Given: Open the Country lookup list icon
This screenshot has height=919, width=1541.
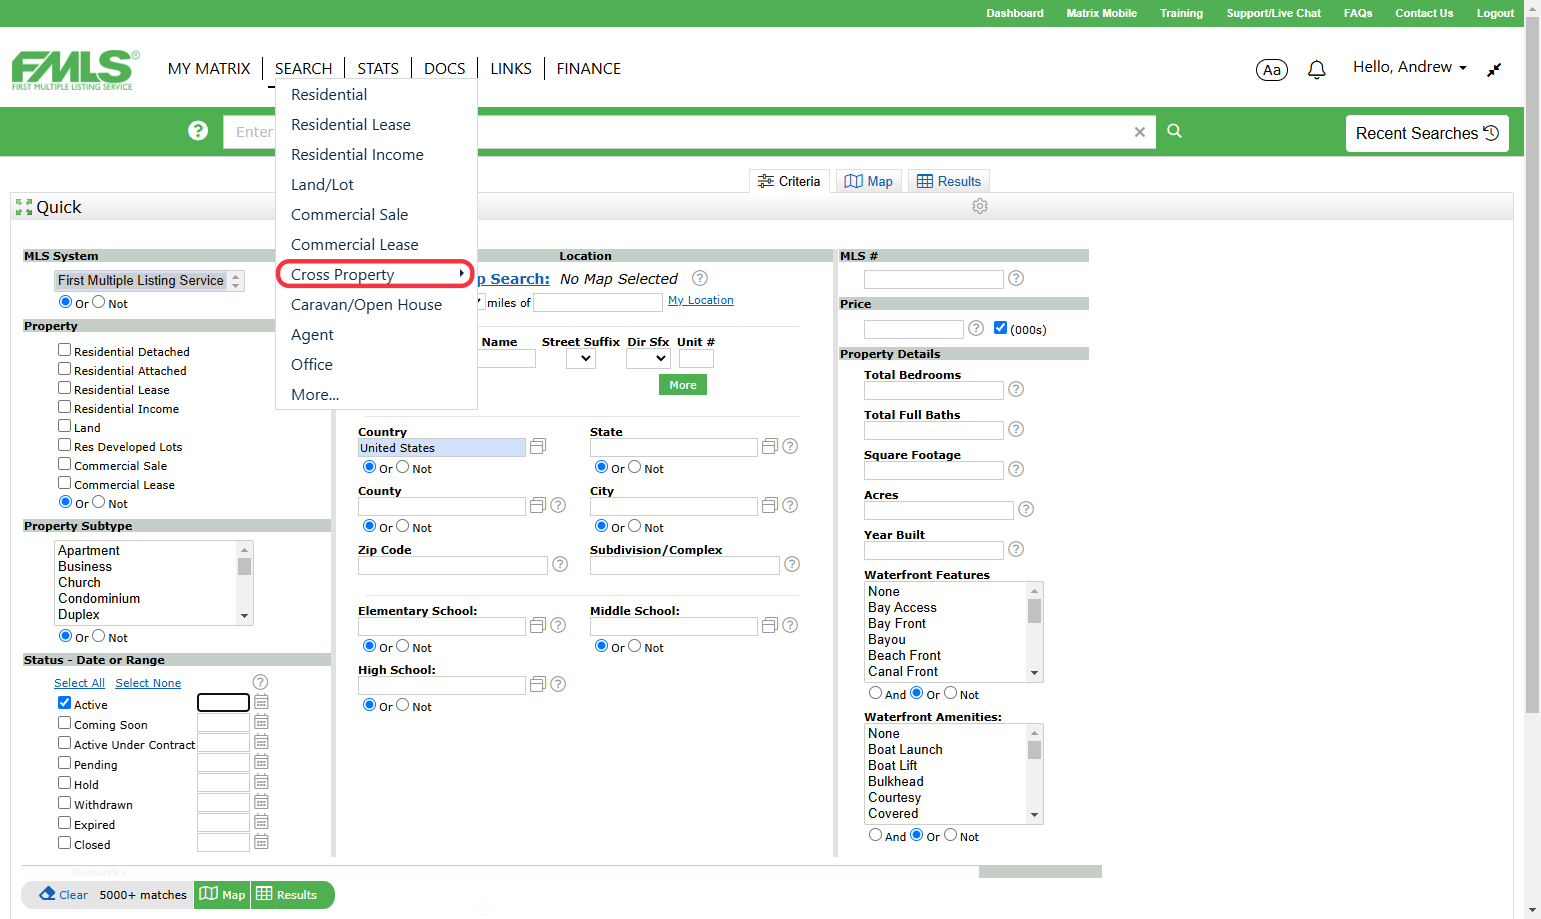Looking at the screenshot, I should click(x=538, y=446).
